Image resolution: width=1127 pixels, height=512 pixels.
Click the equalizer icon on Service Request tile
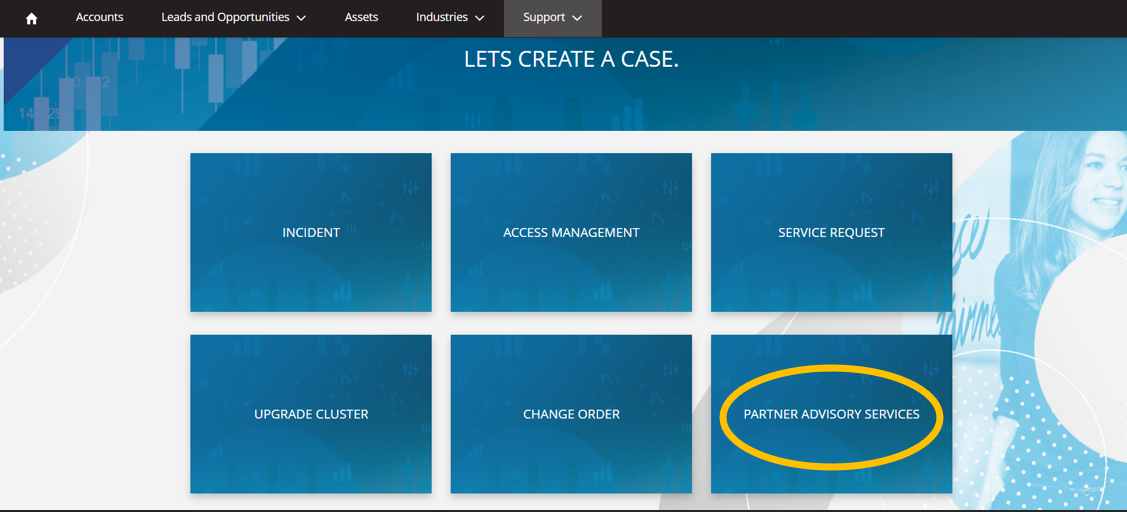930,188
